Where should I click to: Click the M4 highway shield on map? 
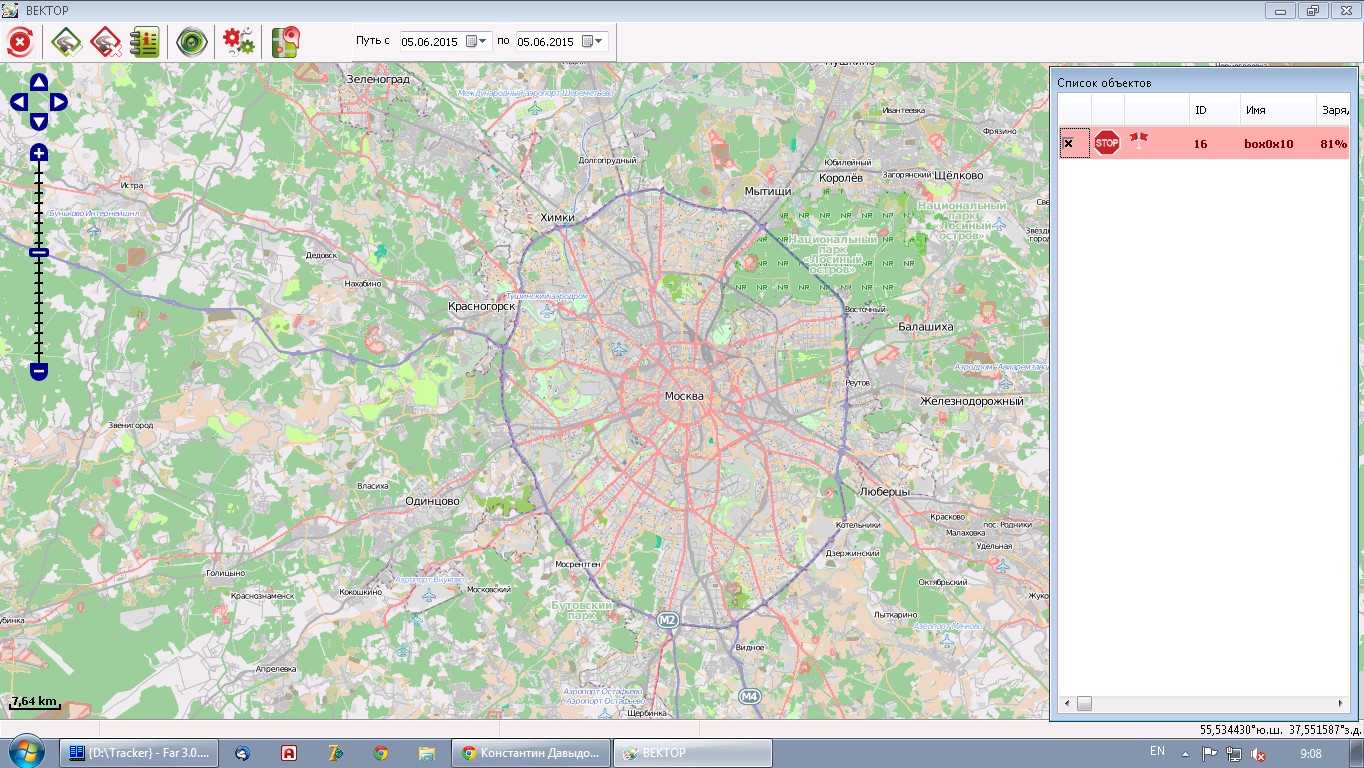(x=749, y=695)
